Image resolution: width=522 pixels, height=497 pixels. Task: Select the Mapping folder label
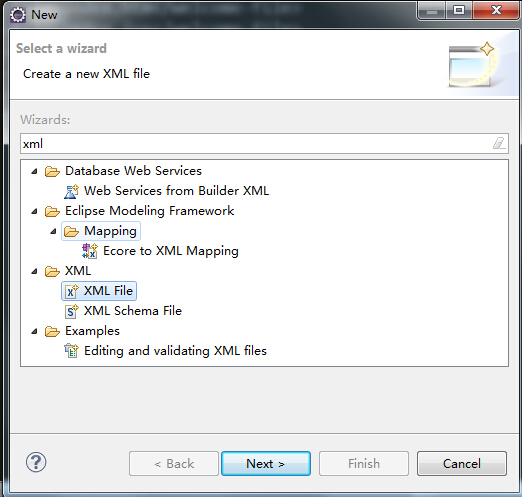click(110, 231)
